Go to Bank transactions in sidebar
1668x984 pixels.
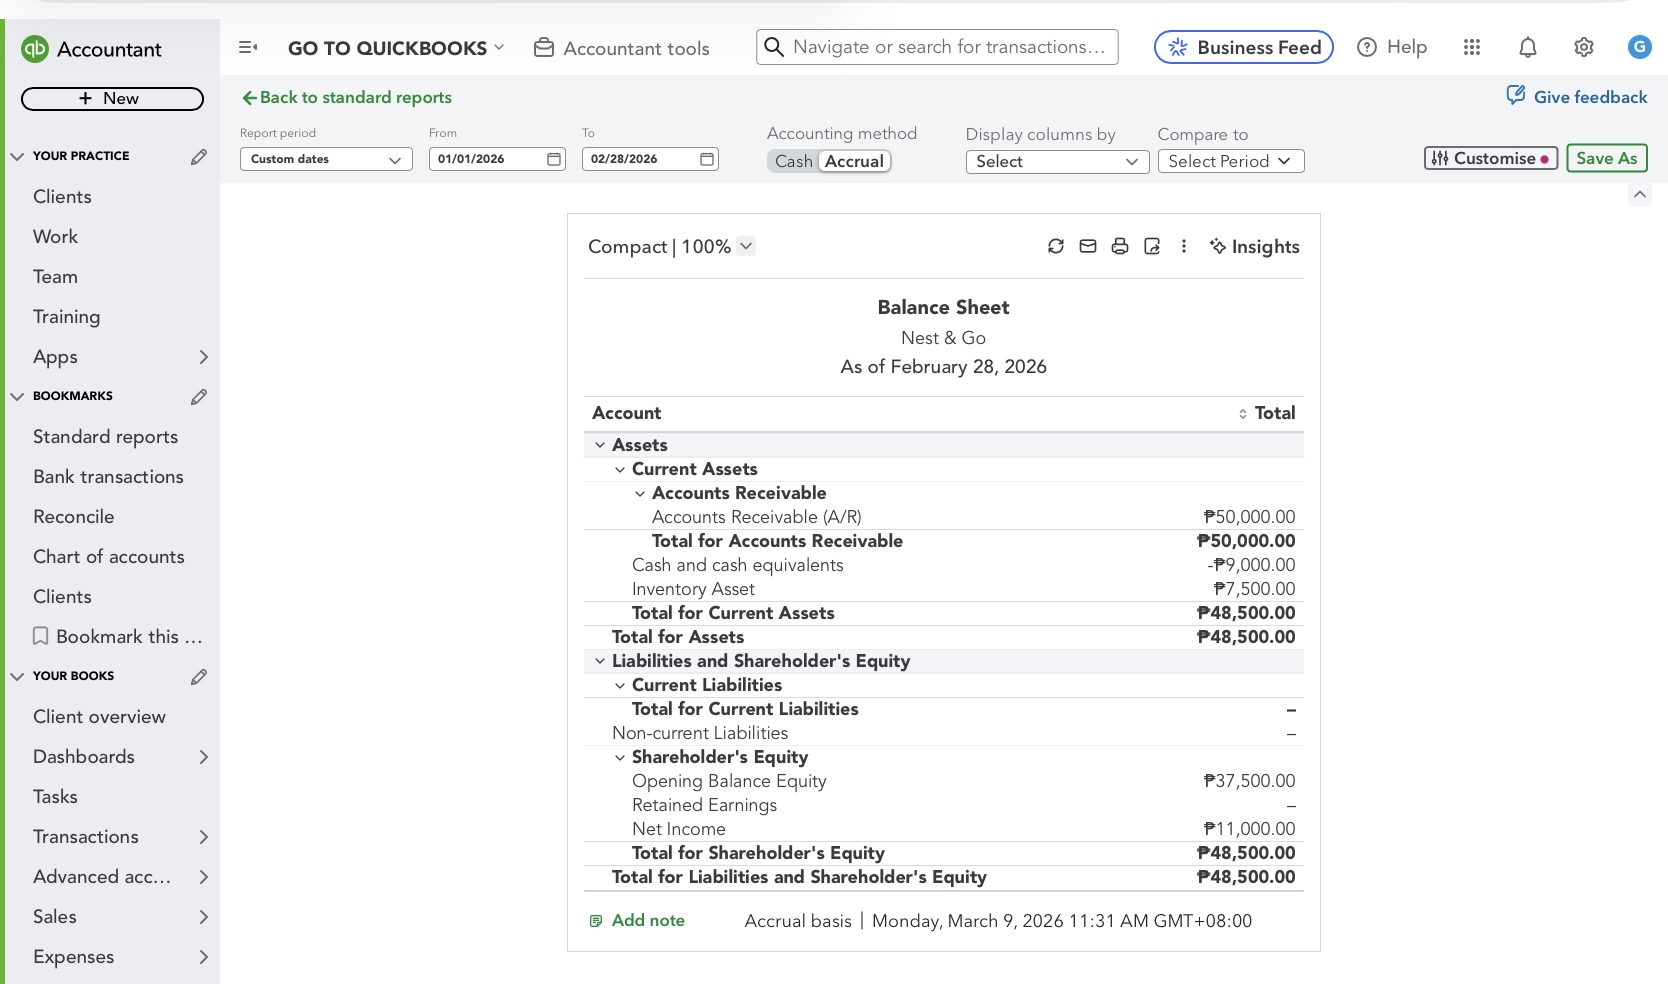coord(108,477)
